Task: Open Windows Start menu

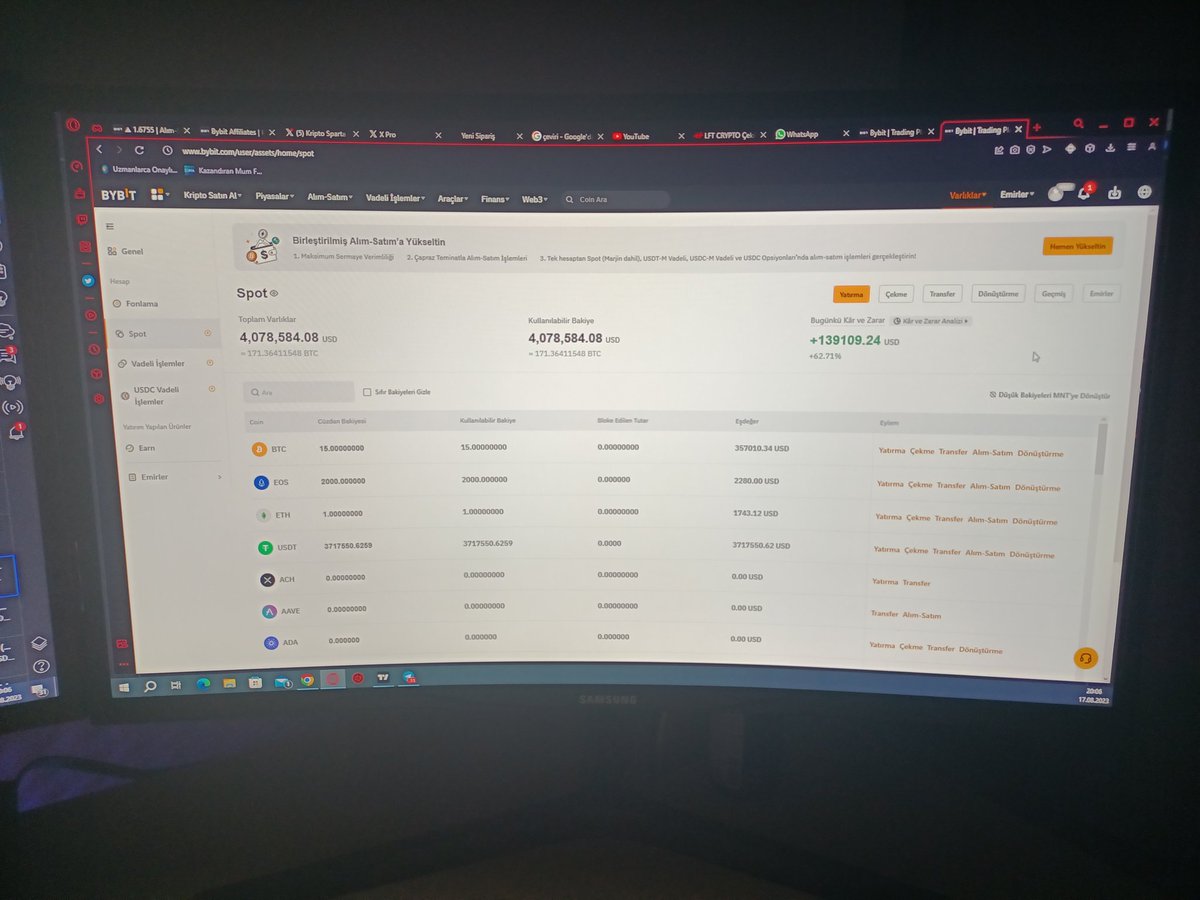Action: [x=124, y=687]
